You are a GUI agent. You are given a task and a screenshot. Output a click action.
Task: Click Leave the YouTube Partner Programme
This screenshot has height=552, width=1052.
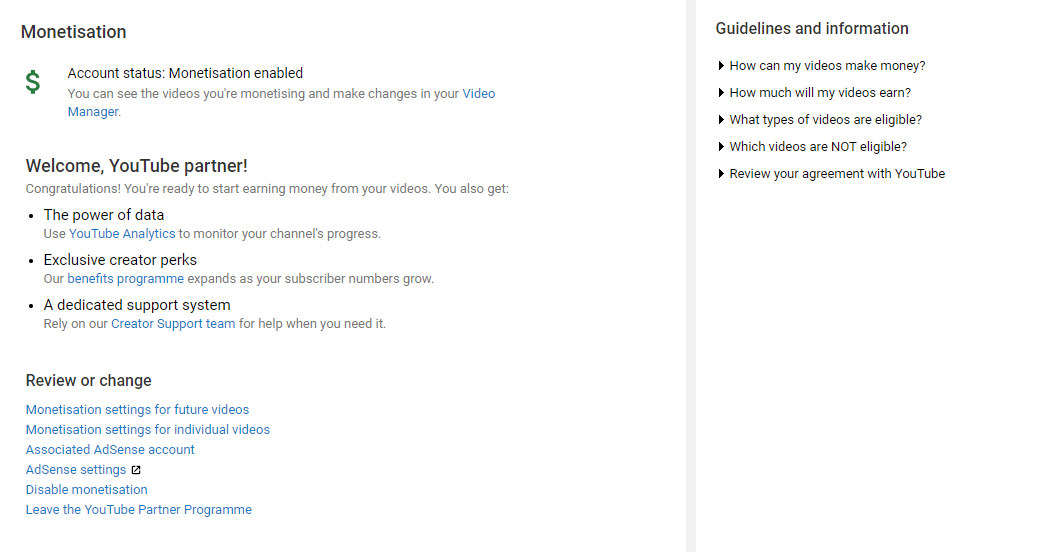[139, 510]
